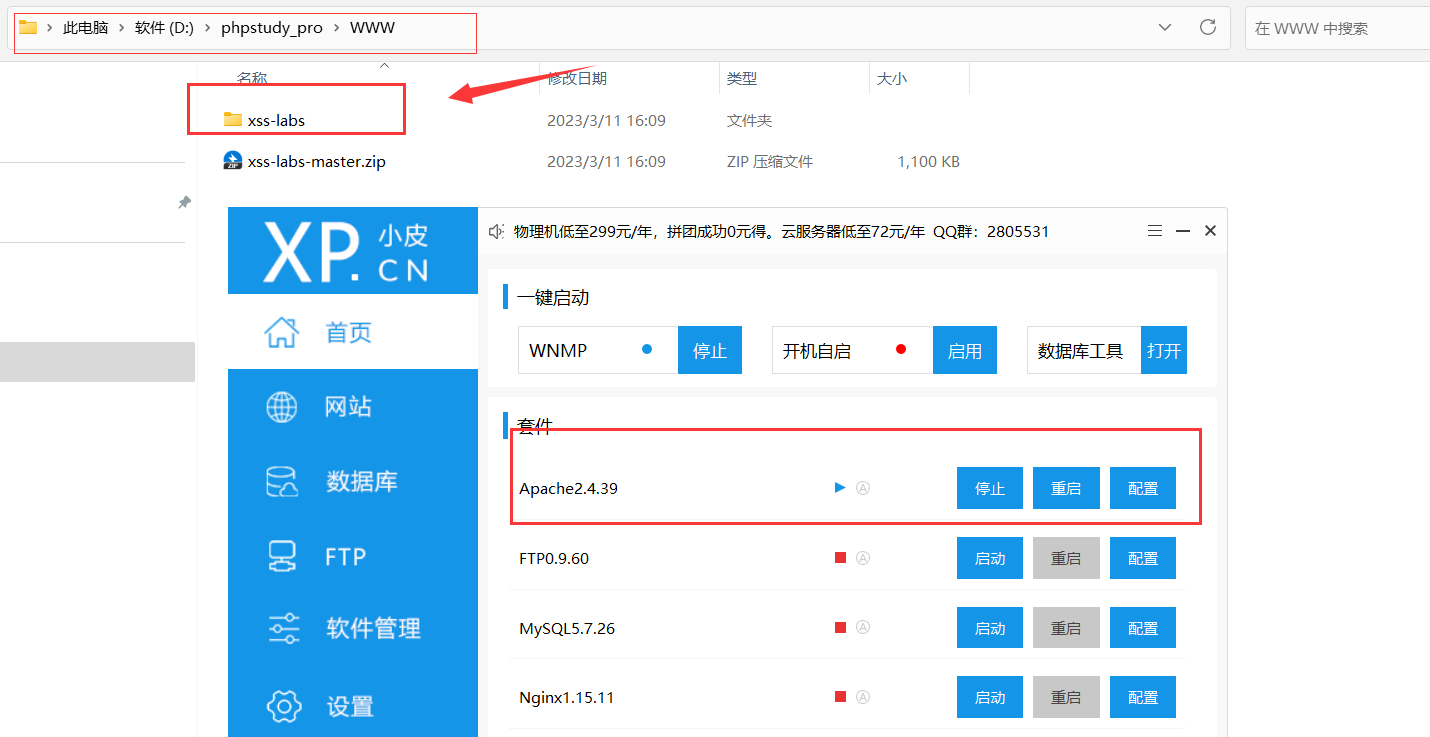
Task: Start MySQL5.7.26 with its 启动 button
Action: [x=990, y=628]
